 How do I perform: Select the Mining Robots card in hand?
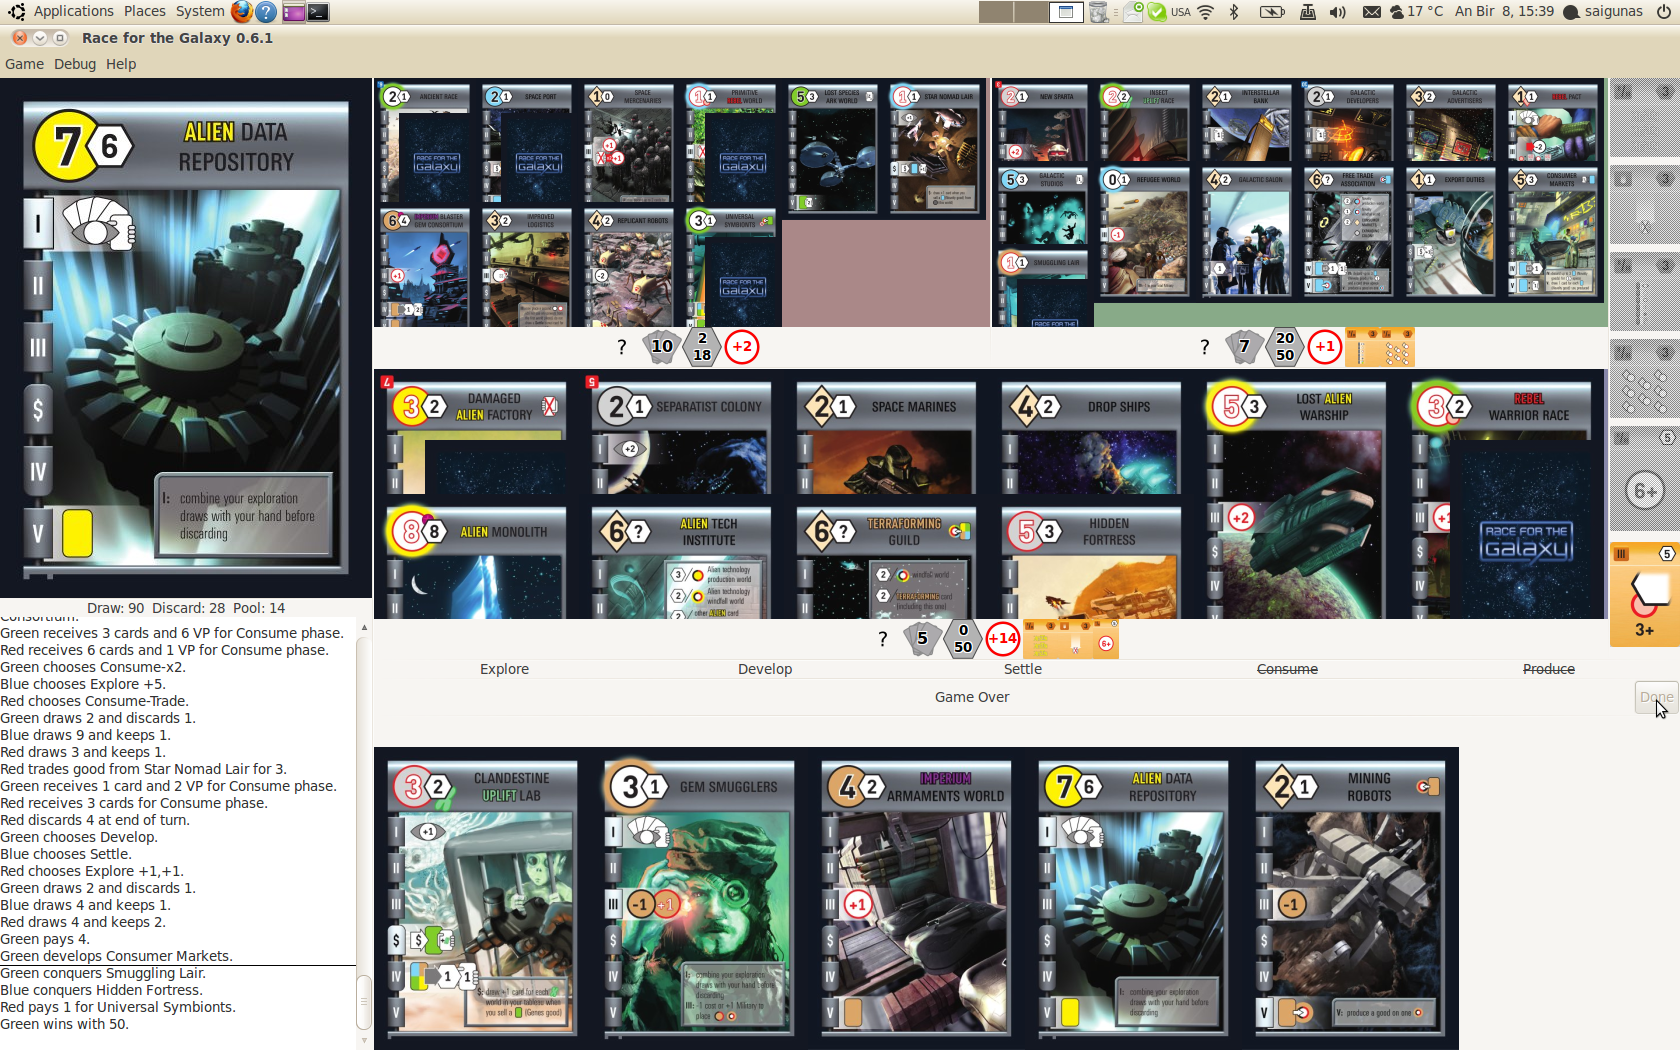1349,898
